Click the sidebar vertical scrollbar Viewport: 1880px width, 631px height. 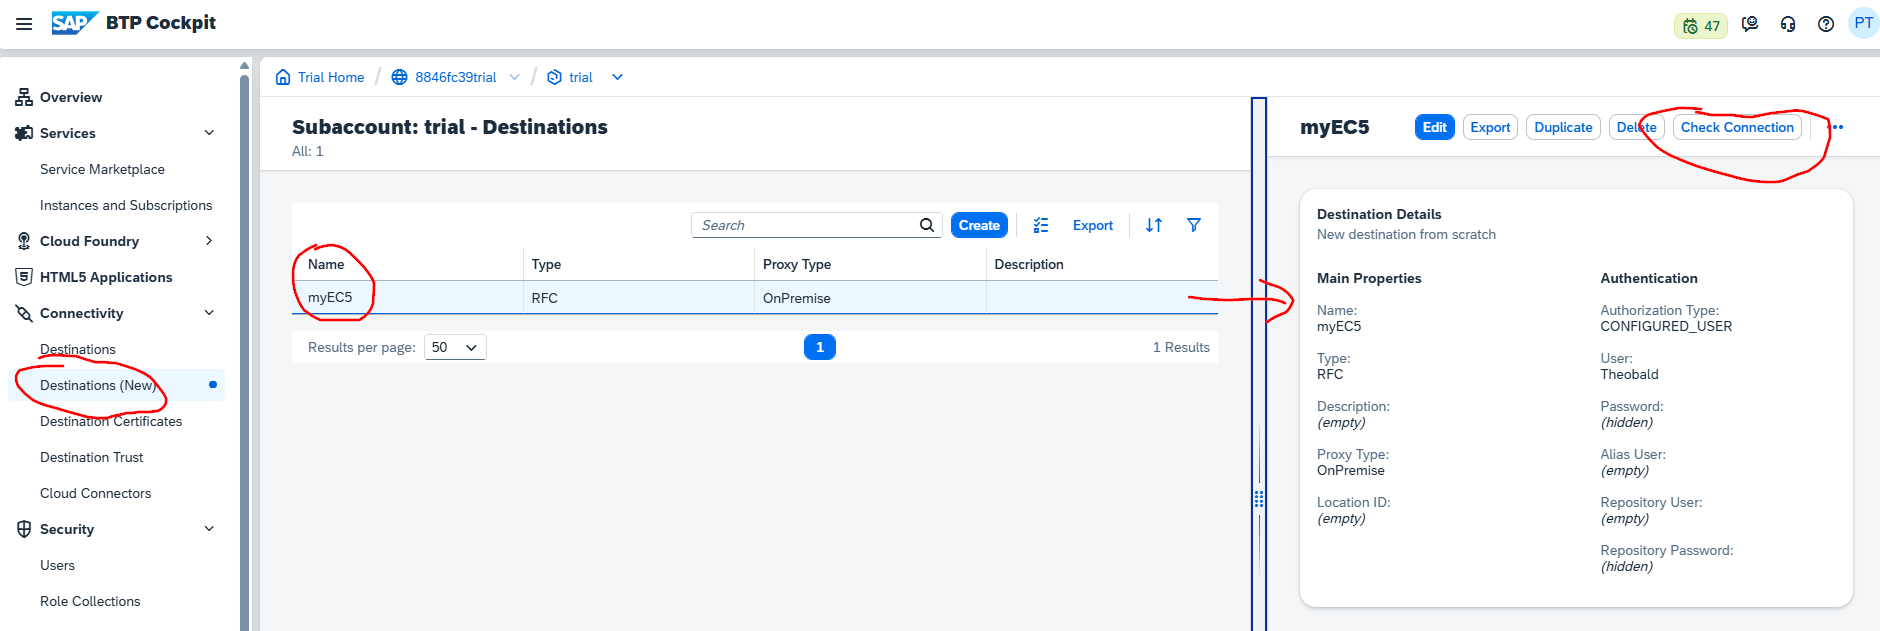244,350
